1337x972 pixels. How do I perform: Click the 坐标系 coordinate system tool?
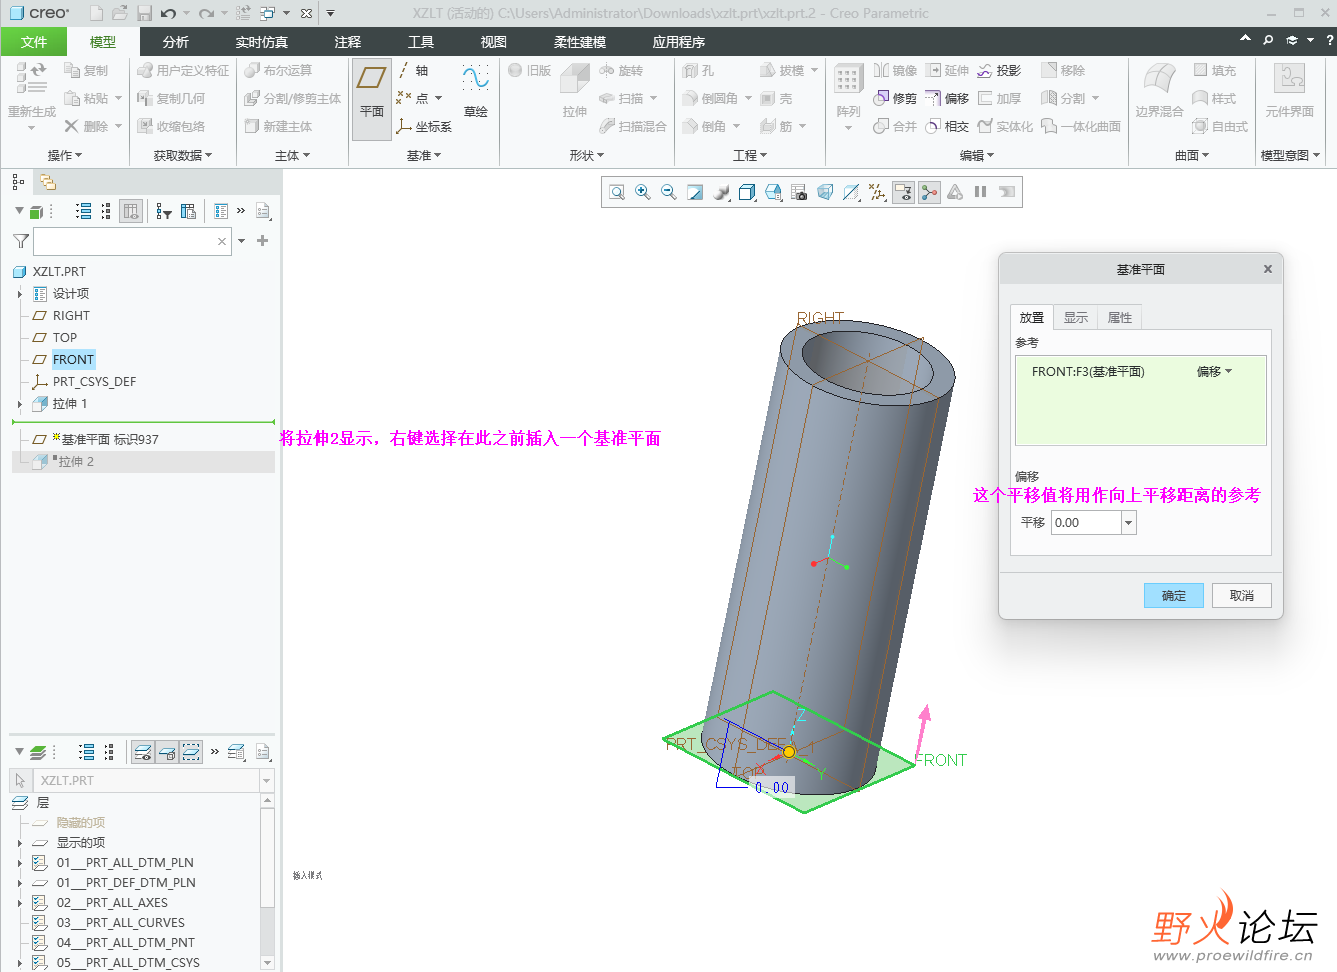[424, 127]
